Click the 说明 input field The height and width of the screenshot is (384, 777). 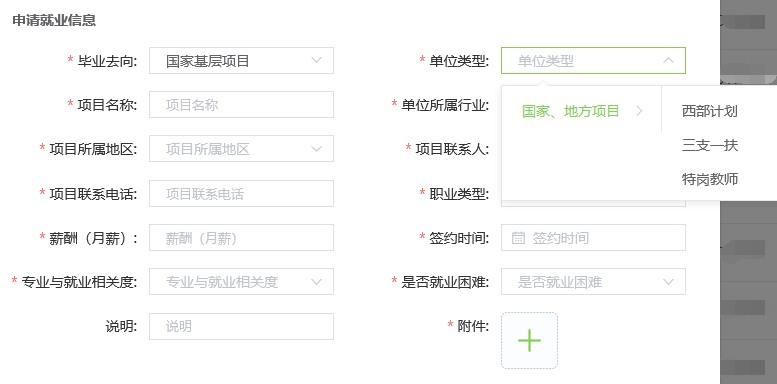tap(241, 326)
